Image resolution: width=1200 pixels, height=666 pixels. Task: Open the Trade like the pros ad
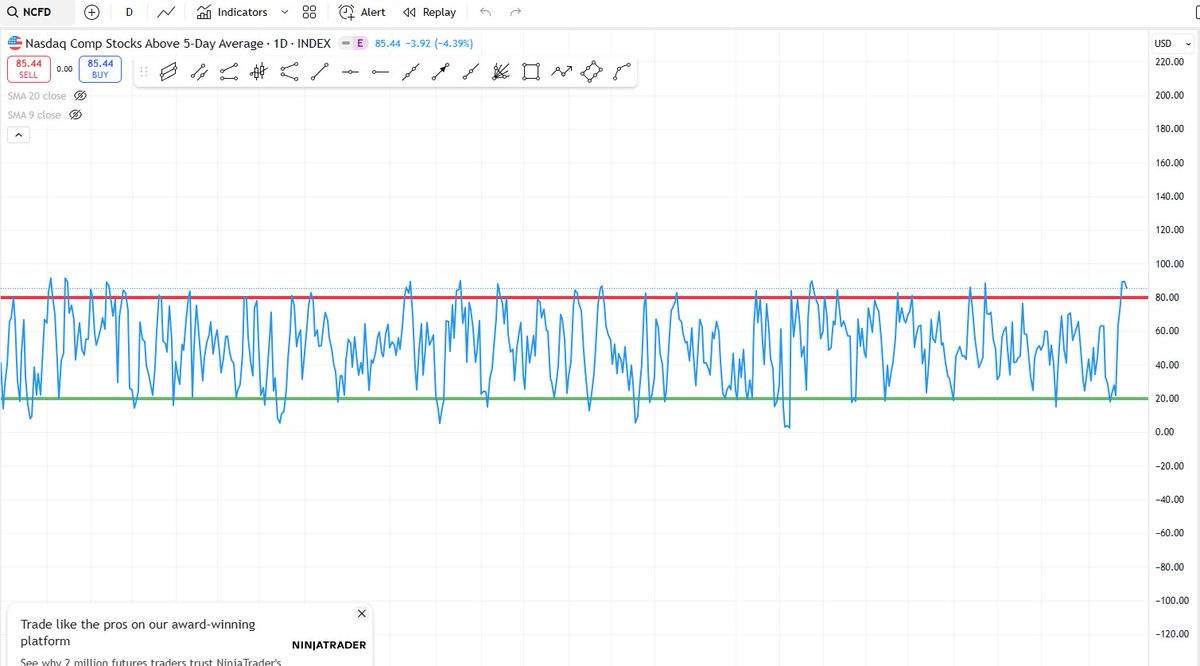click(x=138, y=632)
